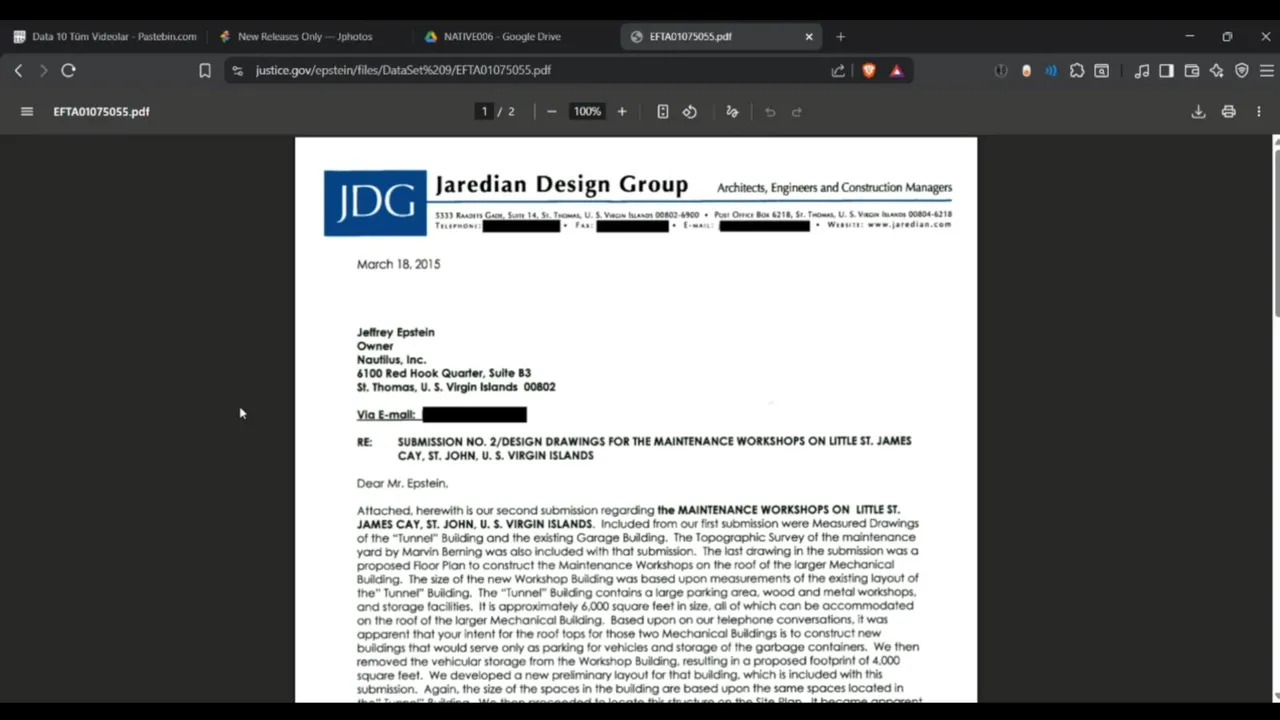Click the grey circular extension icon

click(1001, 70)
